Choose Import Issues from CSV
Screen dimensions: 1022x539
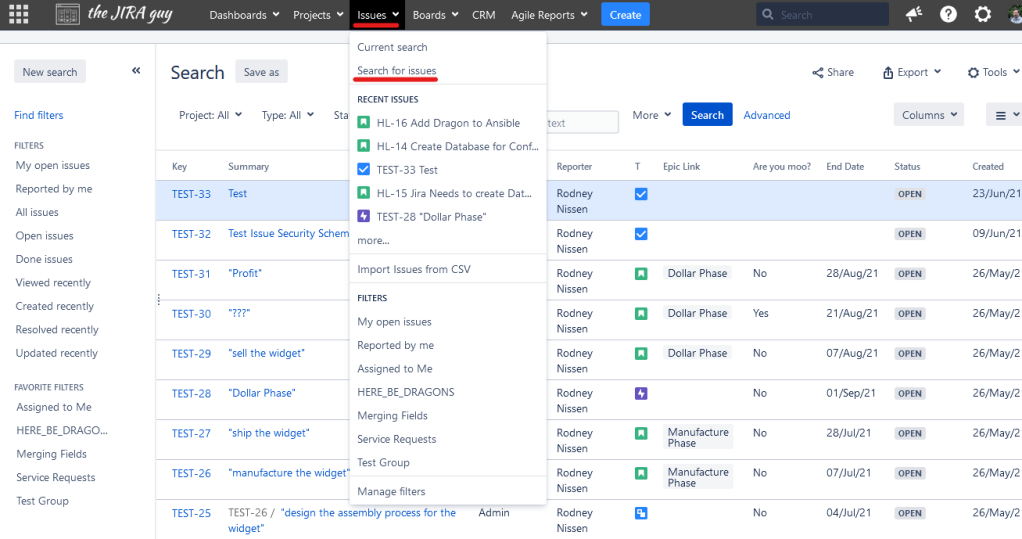click(413, 269)
